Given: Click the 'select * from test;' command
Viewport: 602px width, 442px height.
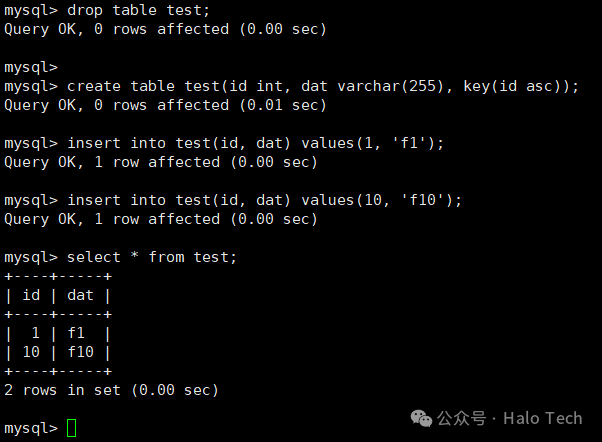Looking at the screenshot, I should point(121,257).
